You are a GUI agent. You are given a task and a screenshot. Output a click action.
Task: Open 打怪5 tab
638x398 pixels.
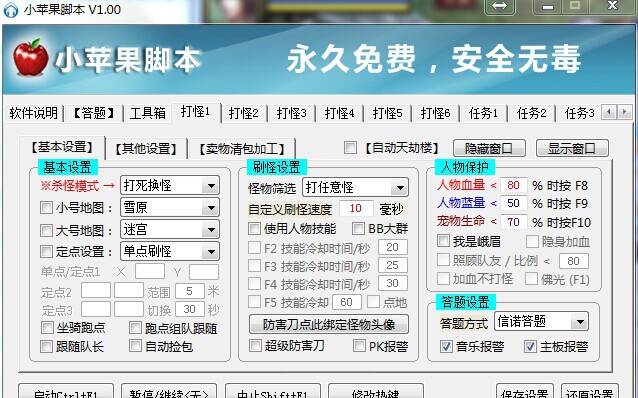(x=387, y=113)
